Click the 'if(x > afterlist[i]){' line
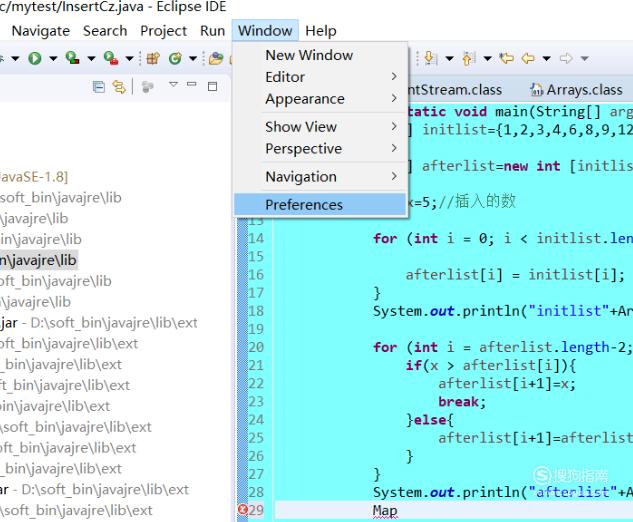 490,365
